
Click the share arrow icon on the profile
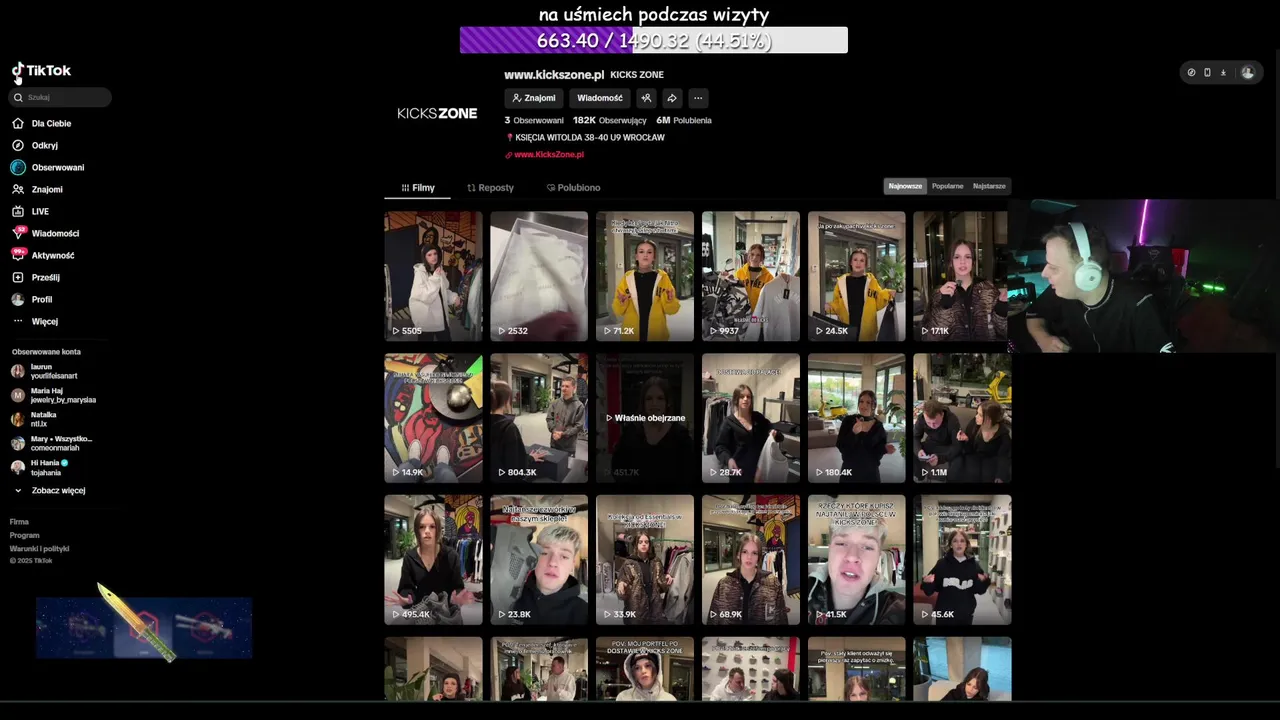point(672,98)
